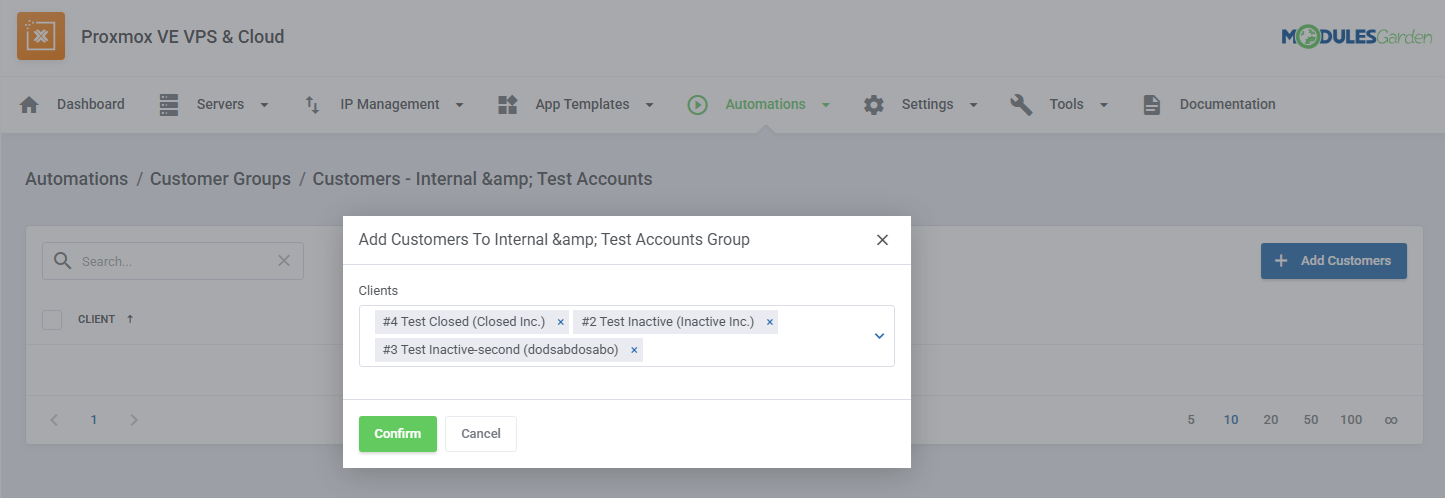The width and height of the screenshot is (1445, 498).
Task: Remove the #3 Test Inactive-second tag
Action: click(x=634, y=350)
